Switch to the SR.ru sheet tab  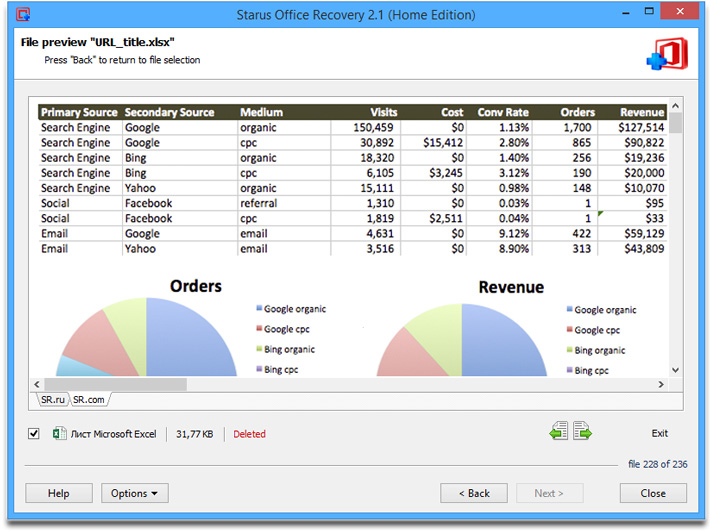[53, 400]
